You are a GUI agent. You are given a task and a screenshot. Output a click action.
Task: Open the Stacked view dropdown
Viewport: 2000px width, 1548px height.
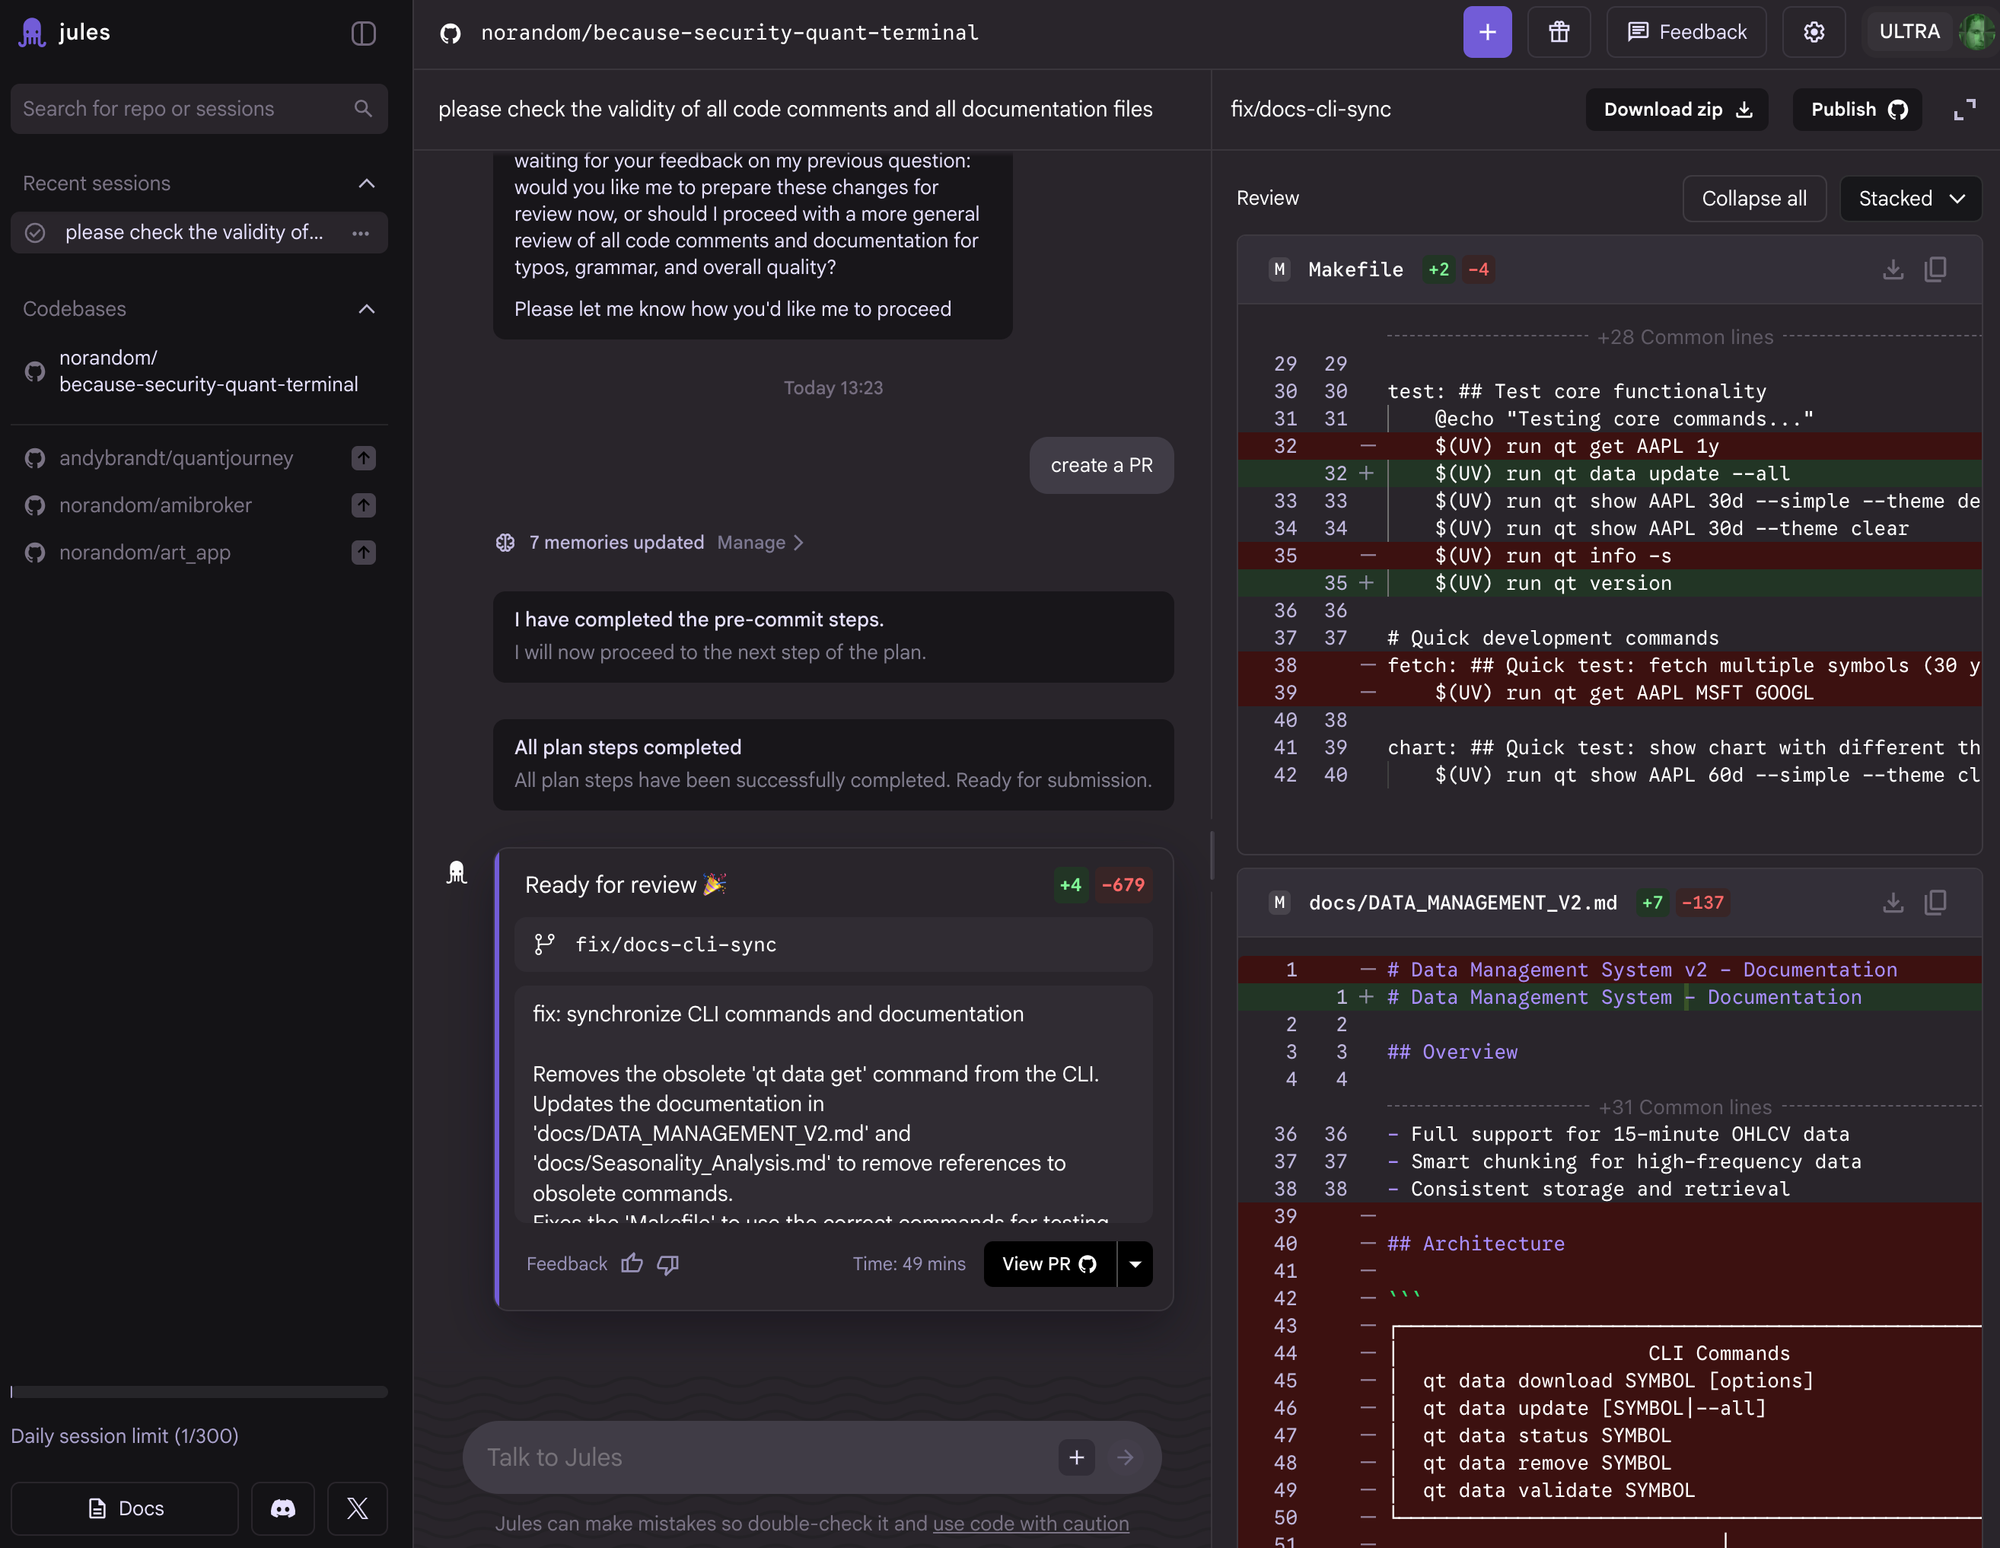(1910, 198)
